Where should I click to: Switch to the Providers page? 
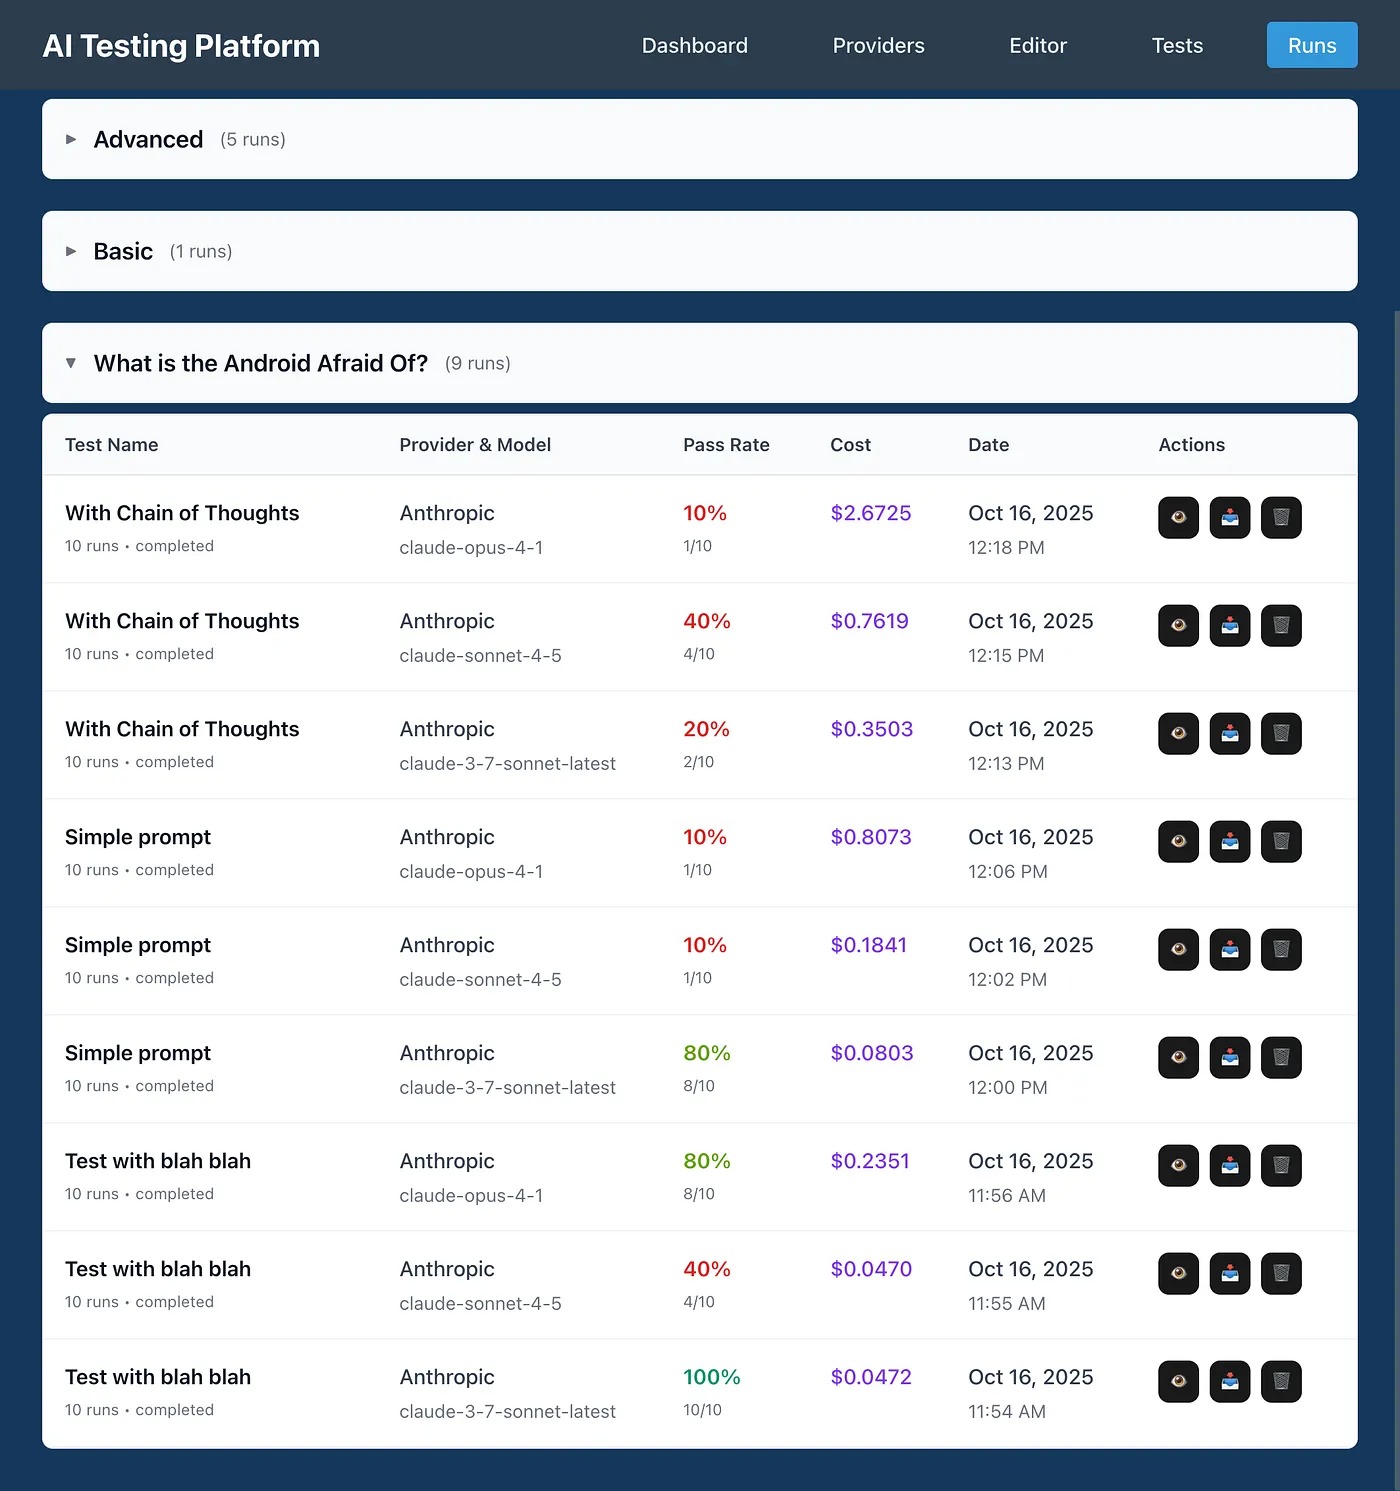(x=878, y=46)
